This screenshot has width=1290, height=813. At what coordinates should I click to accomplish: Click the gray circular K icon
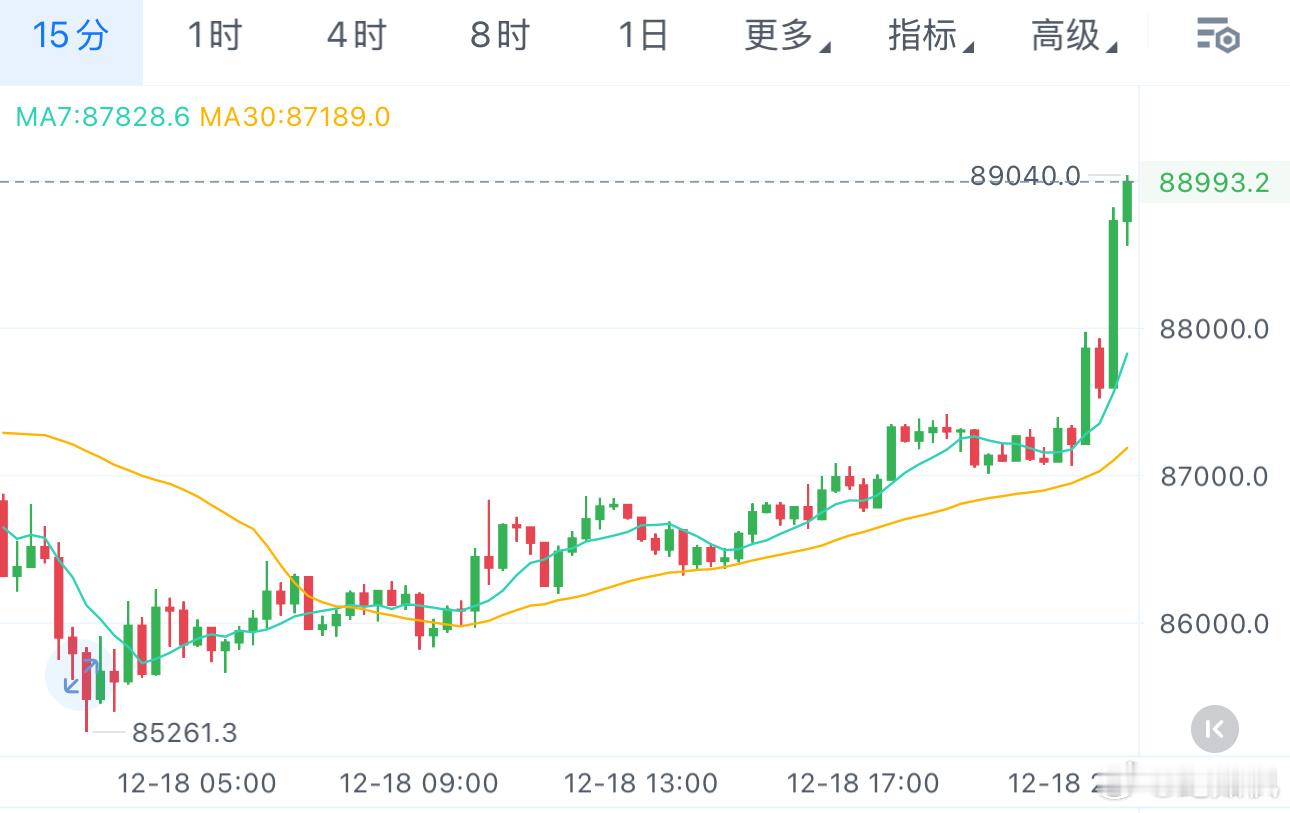point(1214,728)
